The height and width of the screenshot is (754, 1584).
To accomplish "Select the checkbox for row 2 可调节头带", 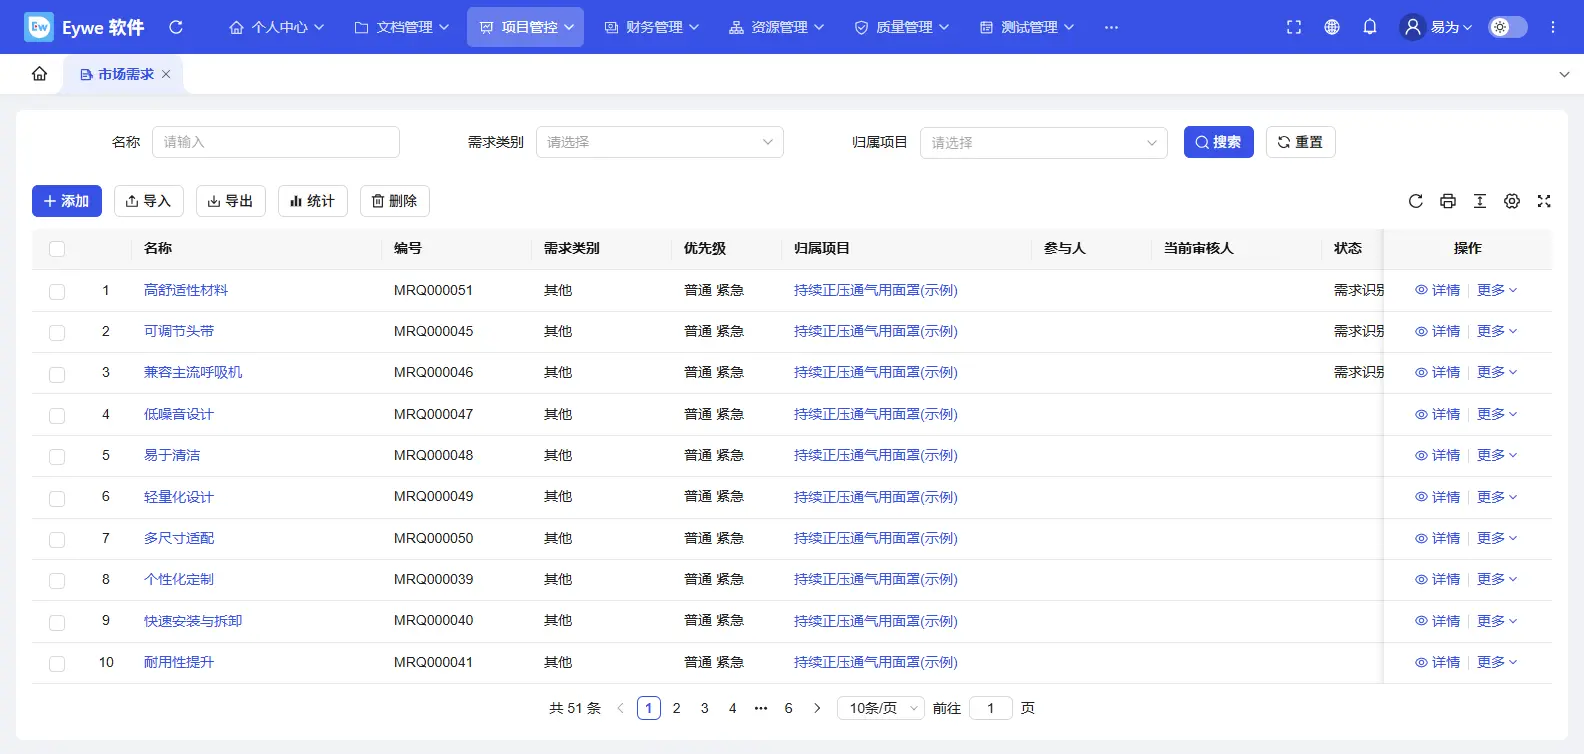I will point(57,332).
